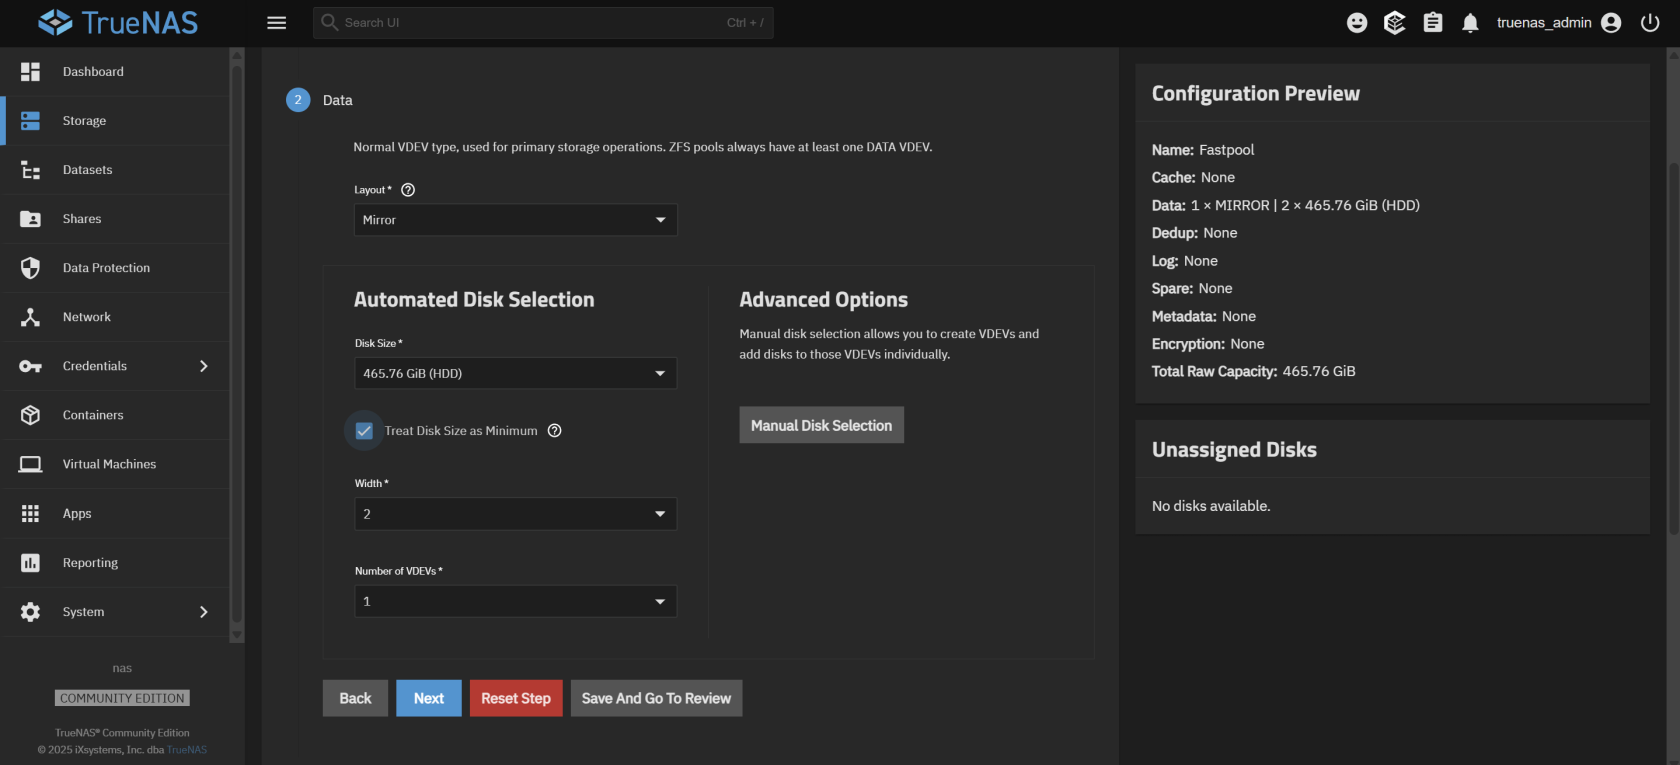Open the TrueCommand status icon

[x=1394, y=23]
